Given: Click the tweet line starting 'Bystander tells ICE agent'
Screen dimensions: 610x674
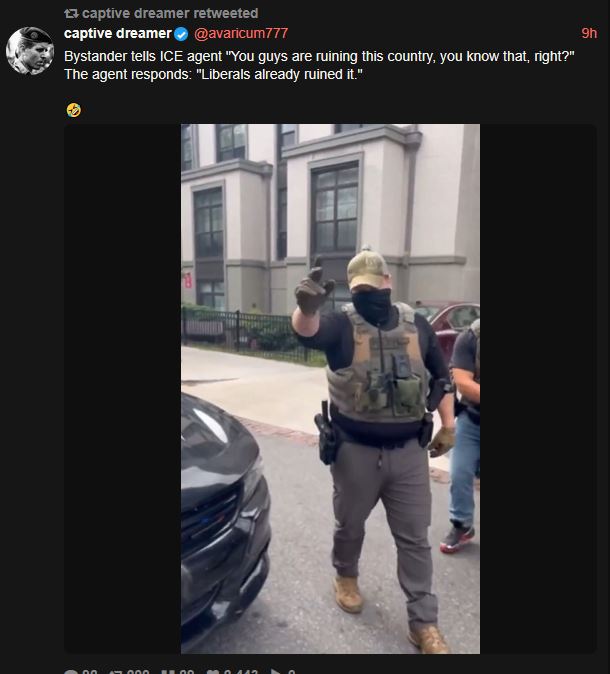Looking at the screenshot, I should pyautogui.click(x=319, y=56).
